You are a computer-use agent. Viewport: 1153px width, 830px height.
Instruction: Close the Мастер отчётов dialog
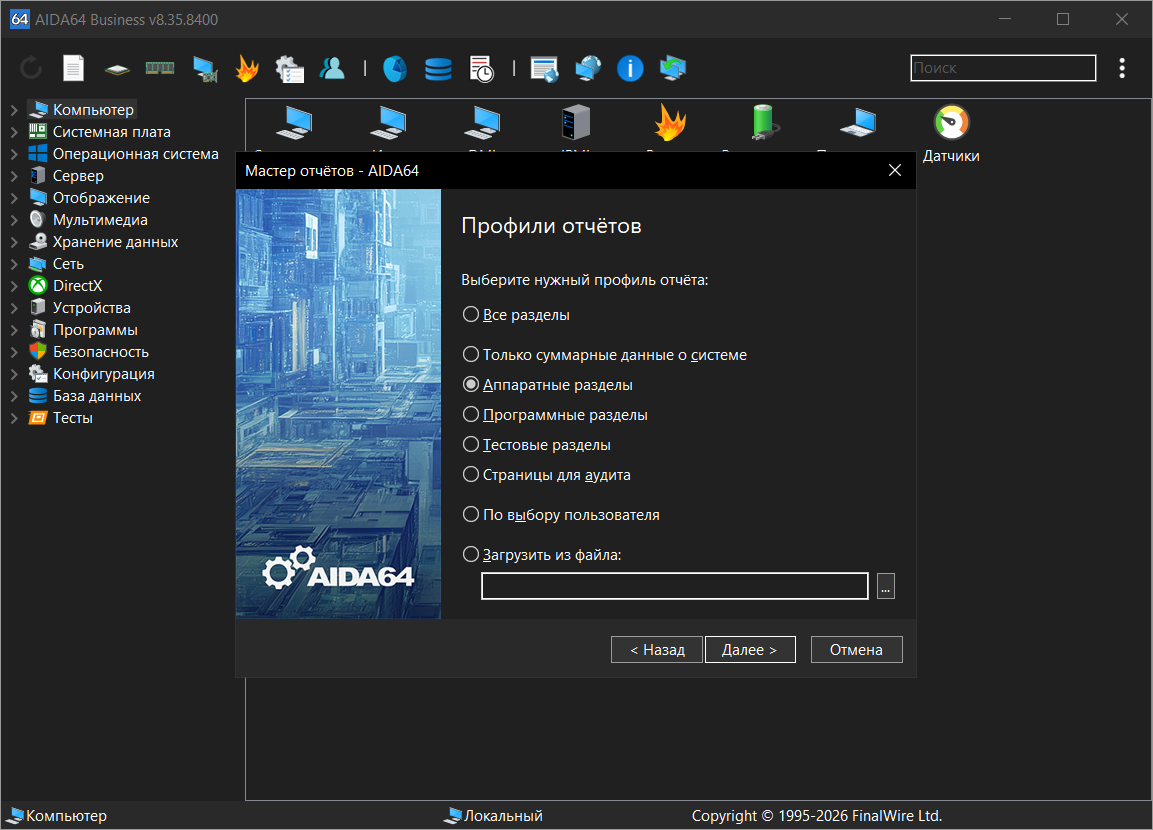(895, 171)
